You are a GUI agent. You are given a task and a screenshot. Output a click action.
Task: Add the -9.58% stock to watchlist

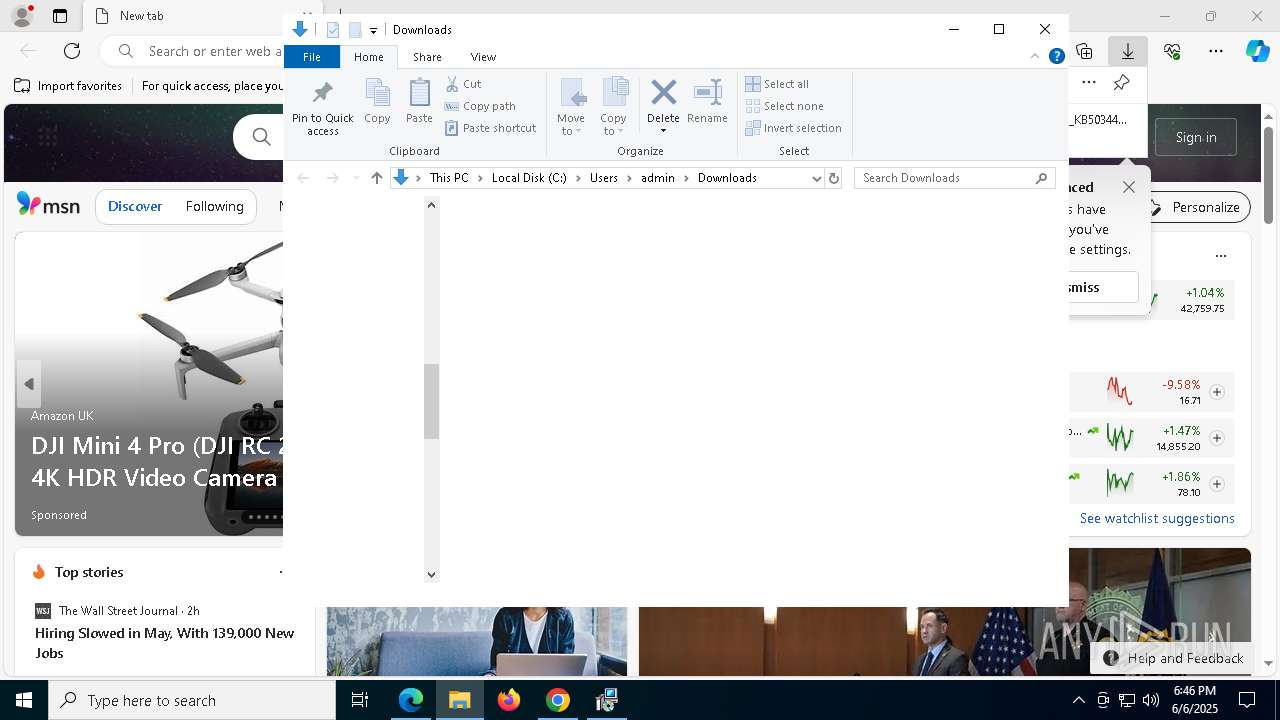point(1217,392)
